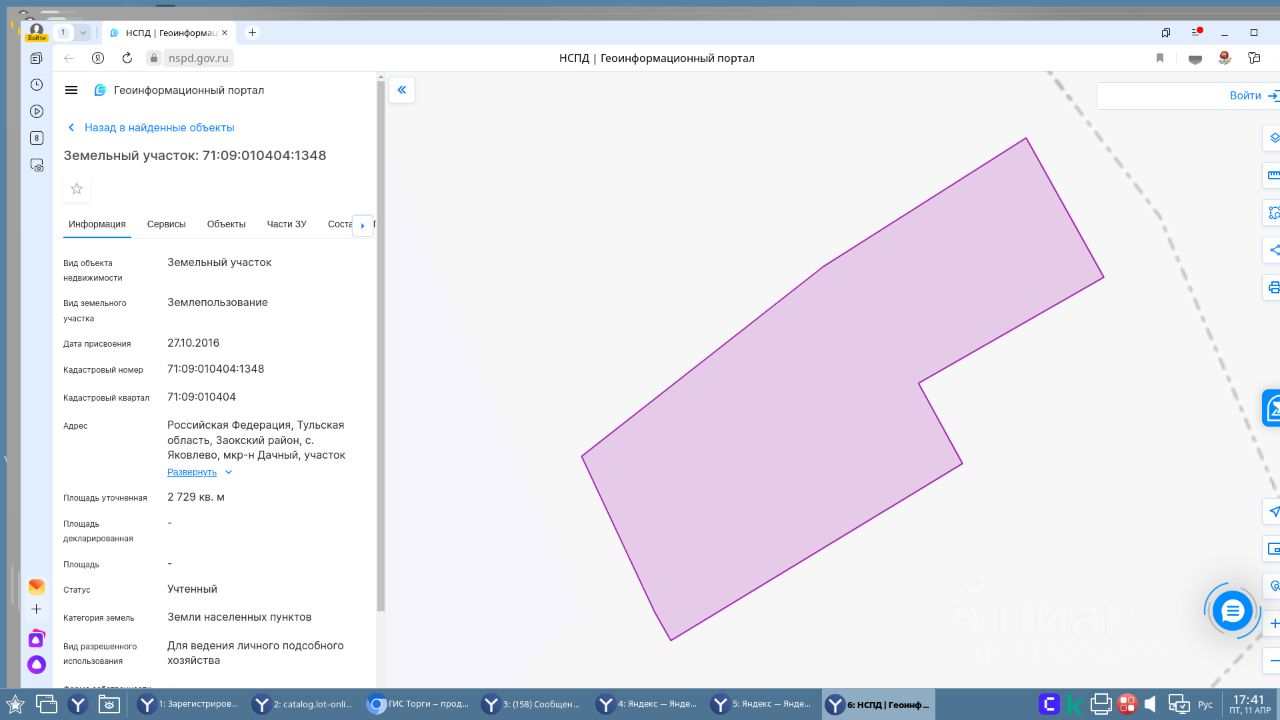Add land plot to favorites star
The width and height of the screenshot is (1280, 720).
coord(77,189)
